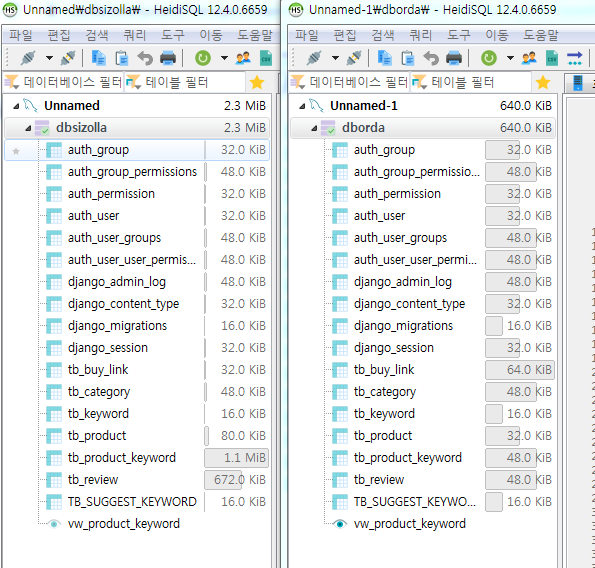The height and width of the screenshot is (568, 595).
Task: Click the copy icon in left window toolbar
Action: (x=99, y=58)
